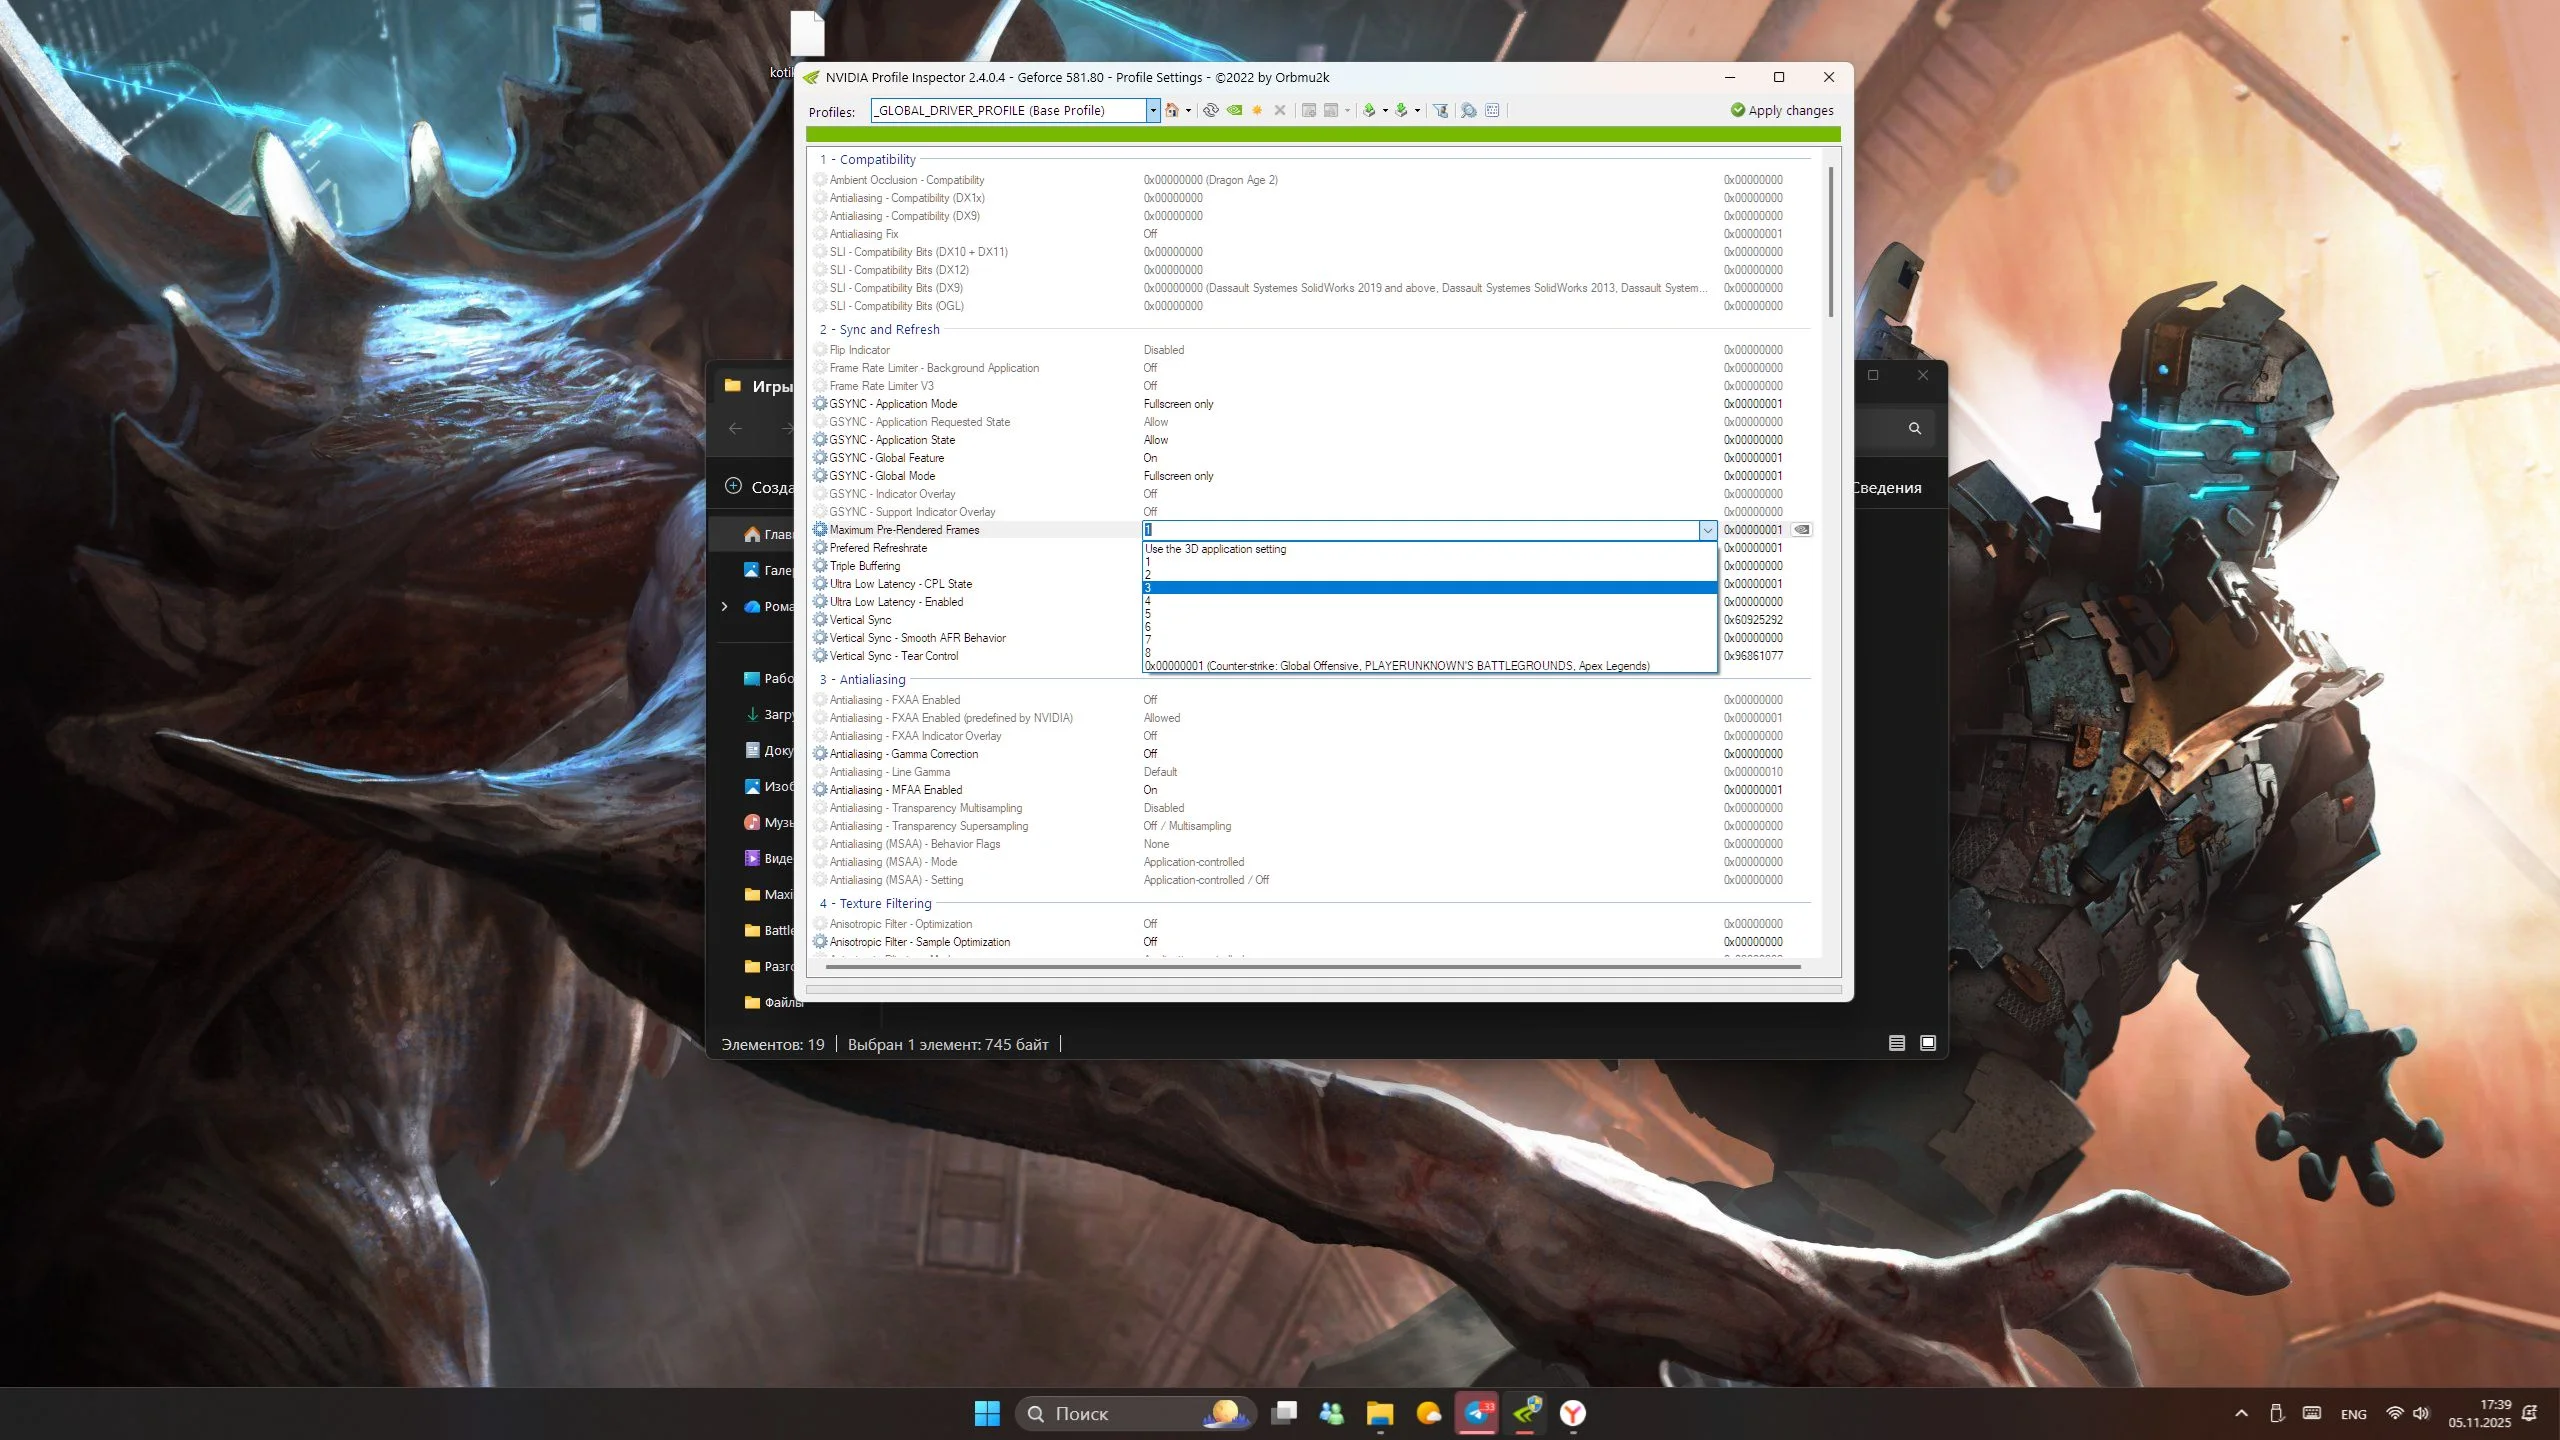Switch Explorer to details list view
The width and height of the screenshot is (2560, 1440).
(1896, 1043)
